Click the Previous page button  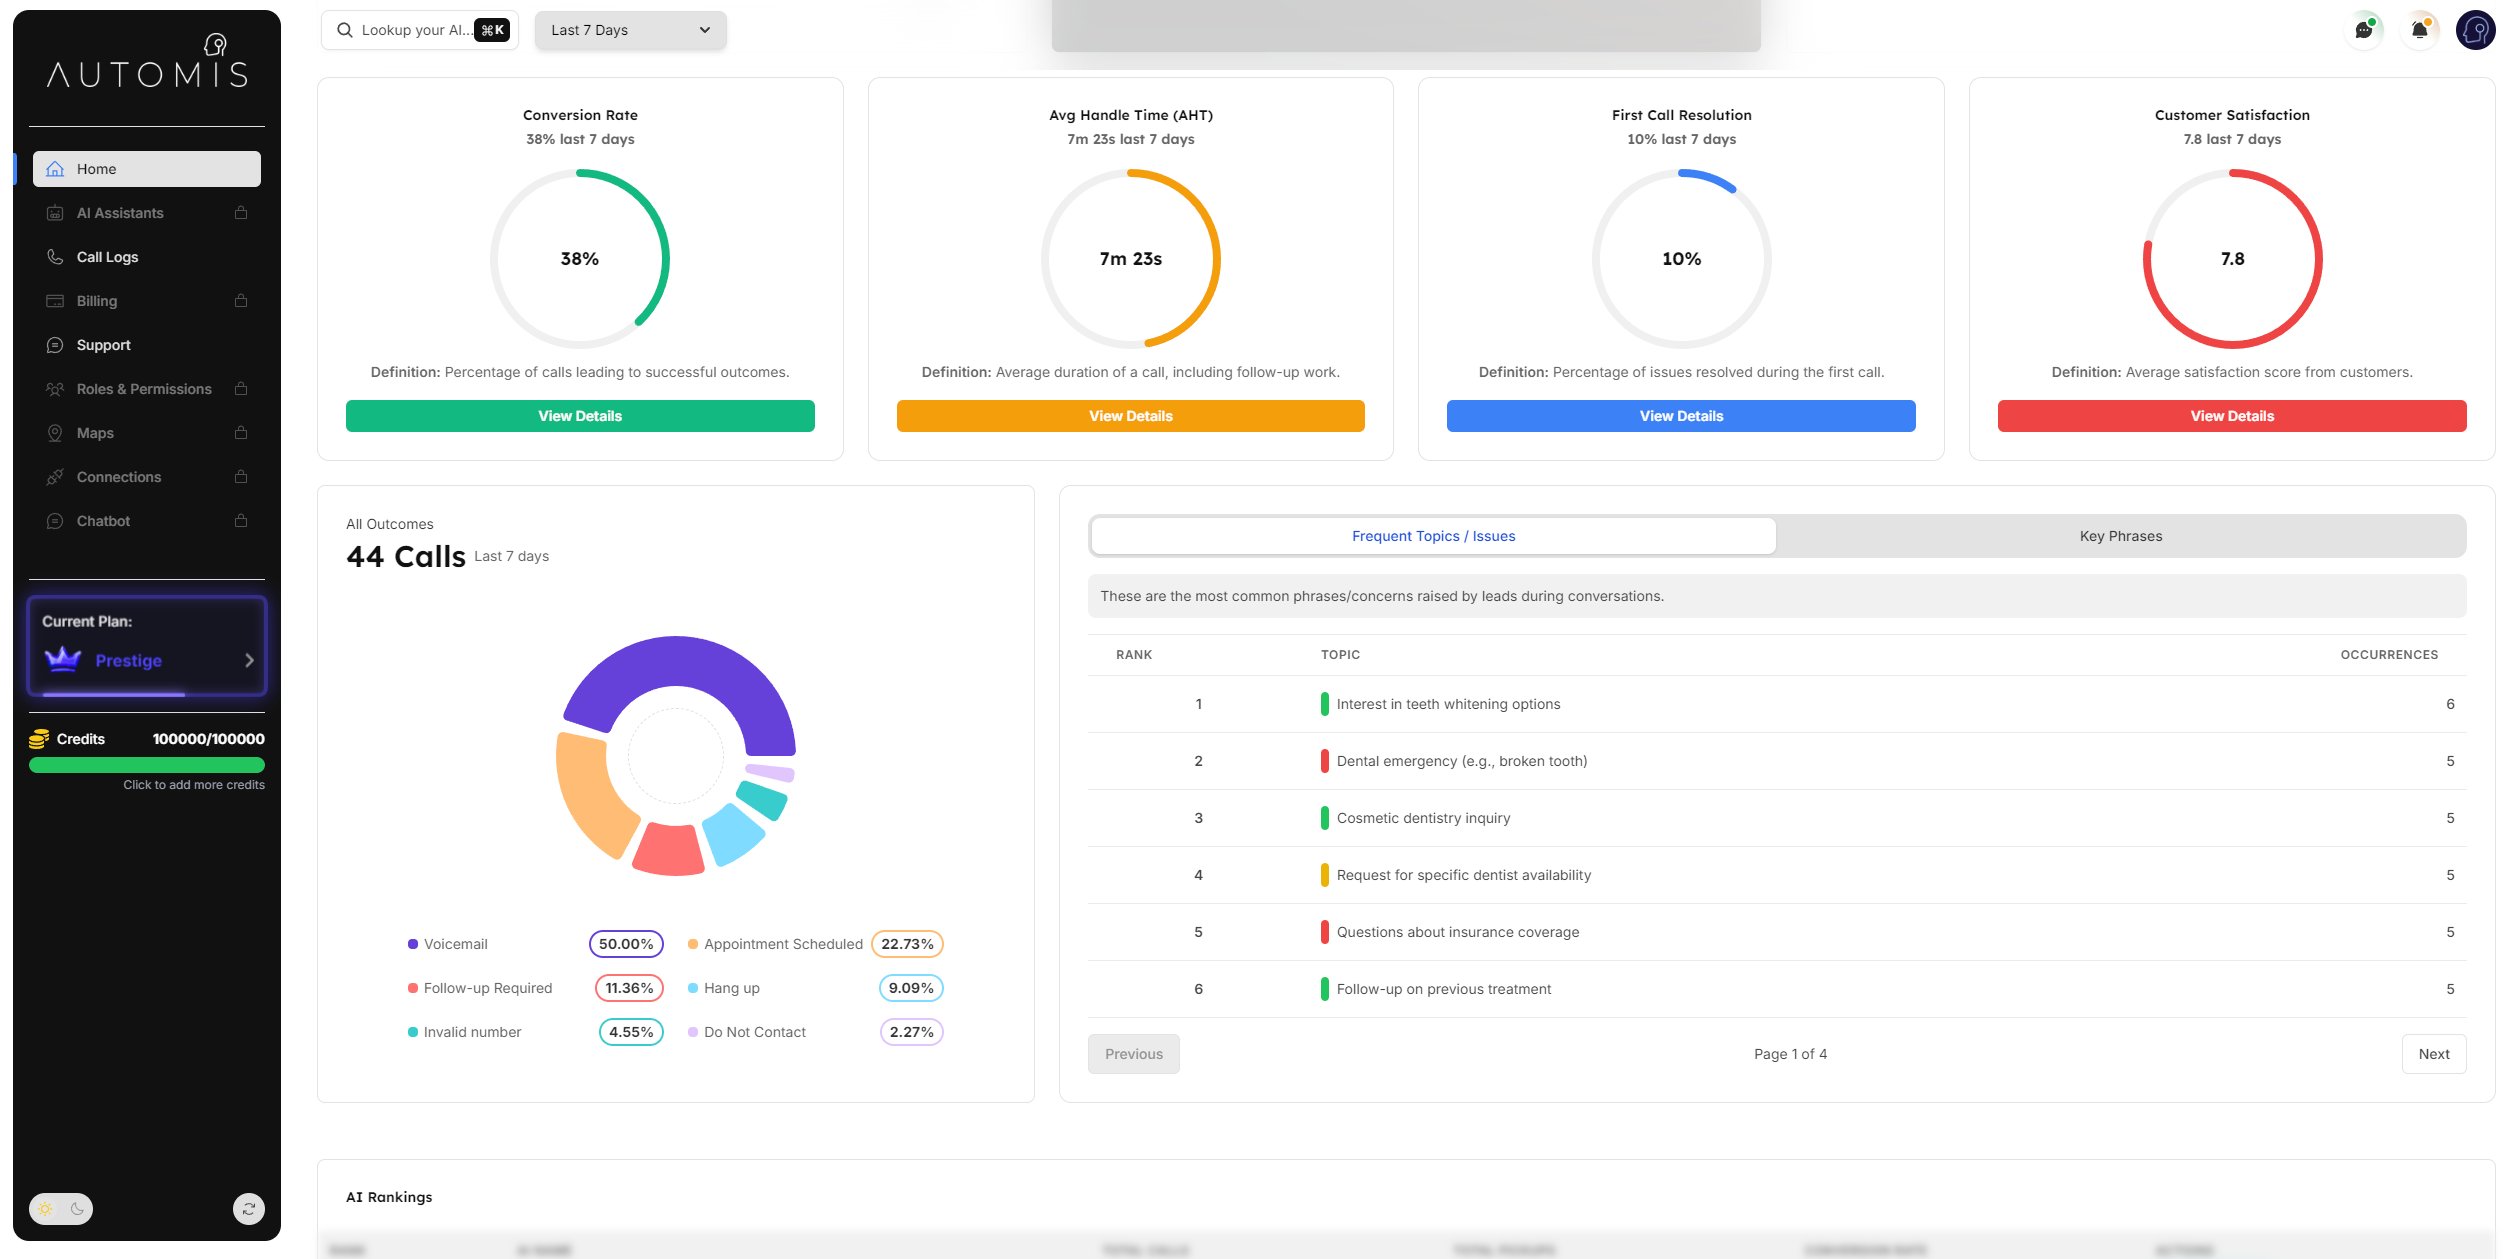click(1134, 1054)
